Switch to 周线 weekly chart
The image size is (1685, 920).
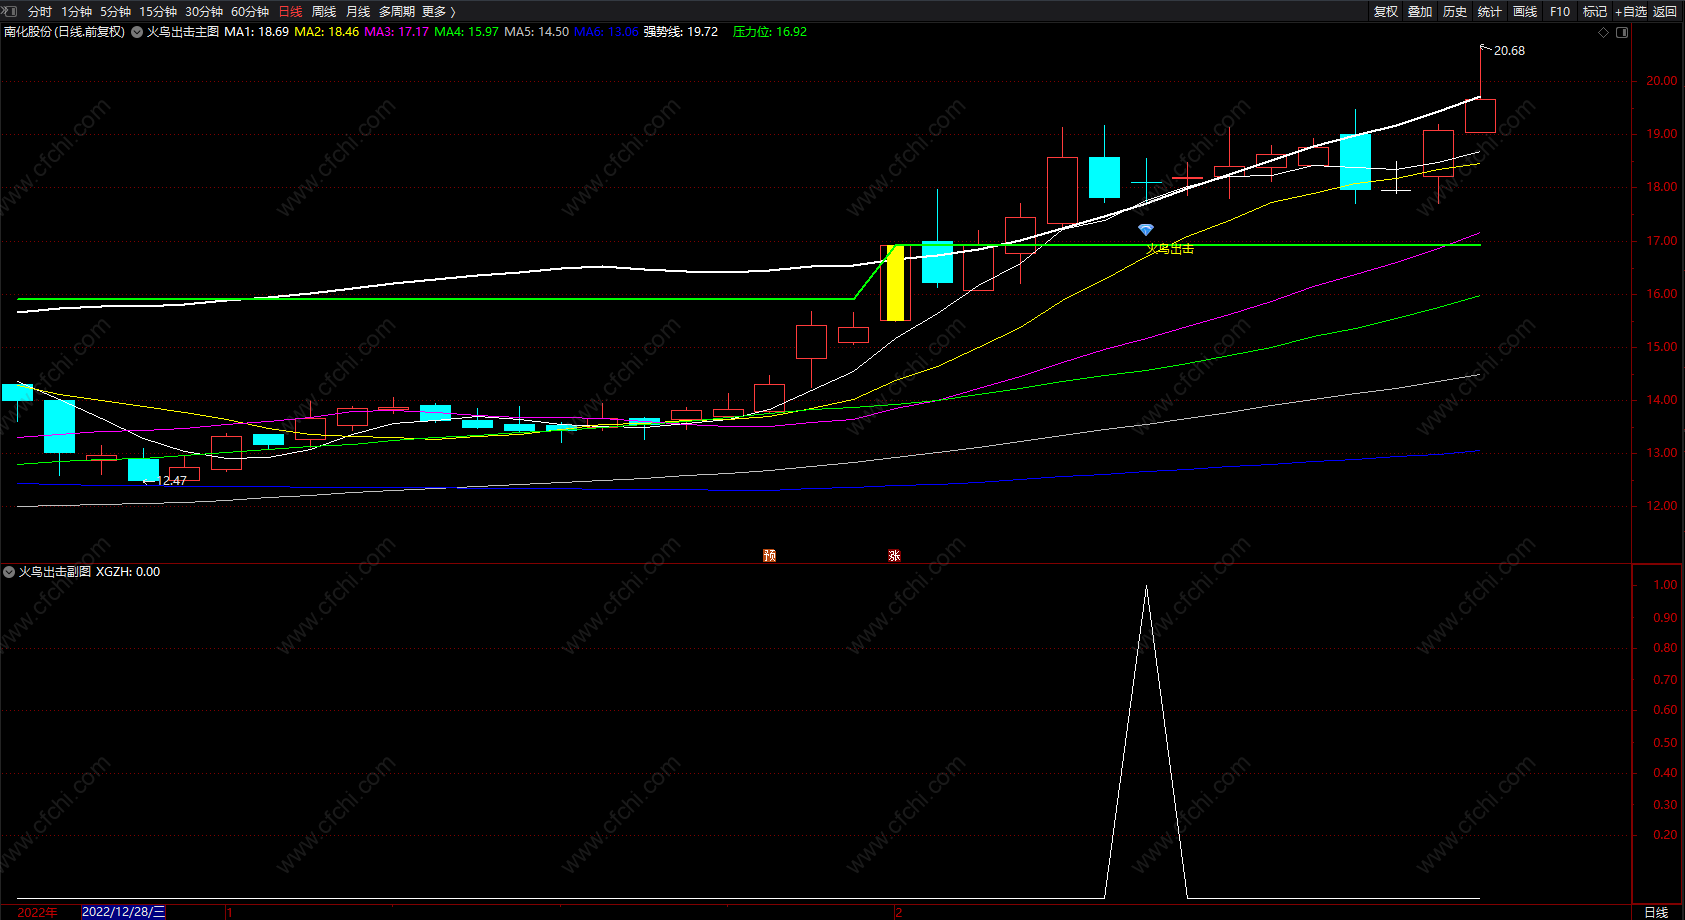pos(324,12)
